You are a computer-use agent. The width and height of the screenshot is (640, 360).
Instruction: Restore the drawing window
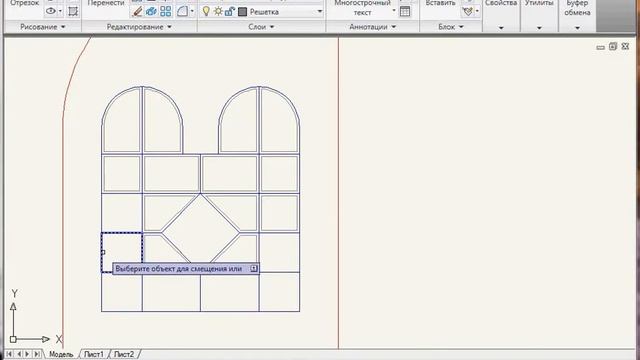point(613,47)
